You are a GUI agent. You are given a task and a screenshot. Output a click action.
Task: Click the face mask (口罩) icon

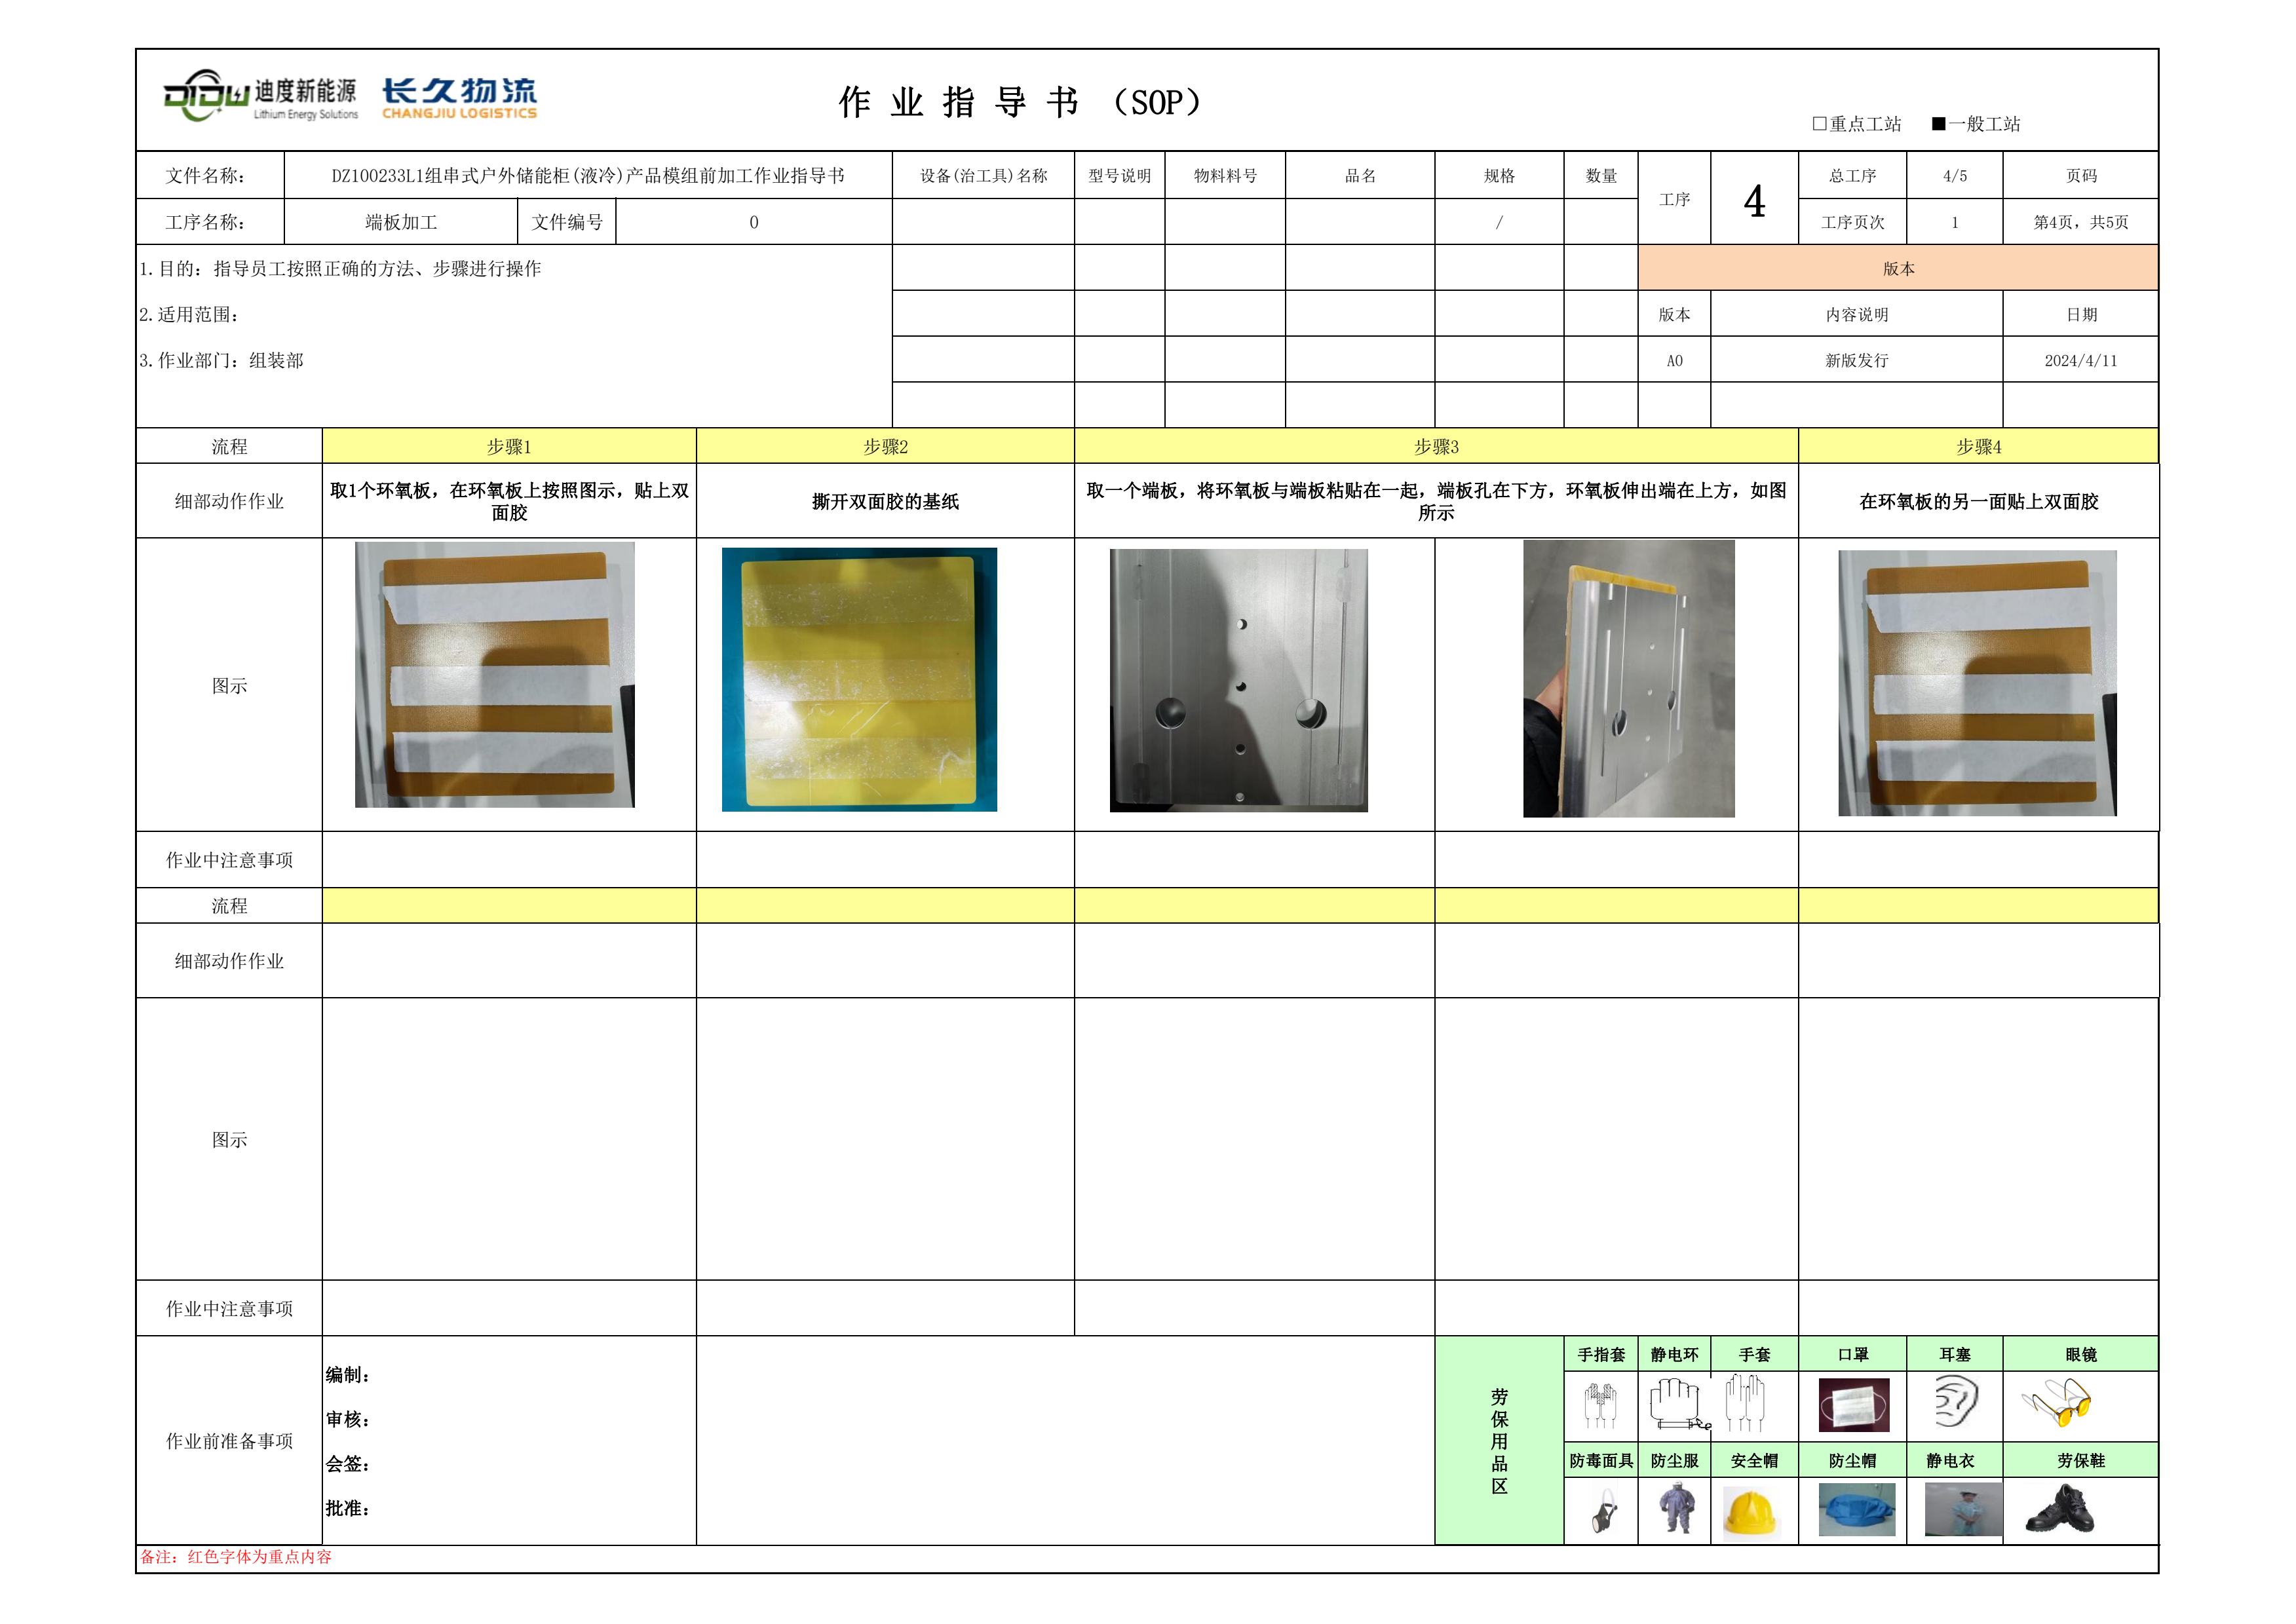(1853, 1405)
